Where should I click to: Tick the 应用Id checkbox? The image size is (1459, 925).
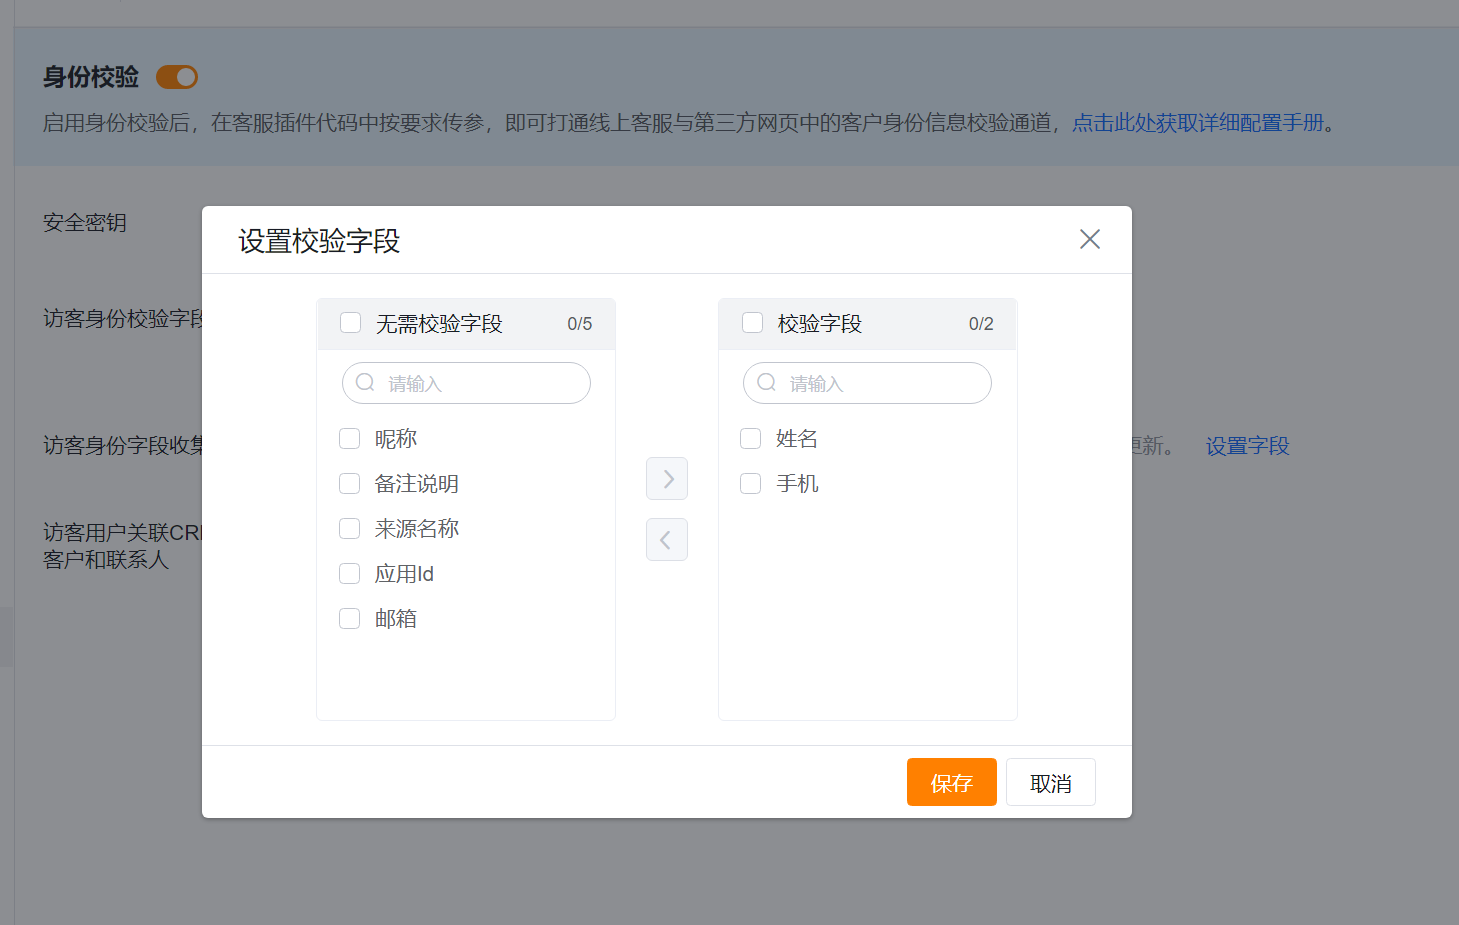(x=350, y=574)
